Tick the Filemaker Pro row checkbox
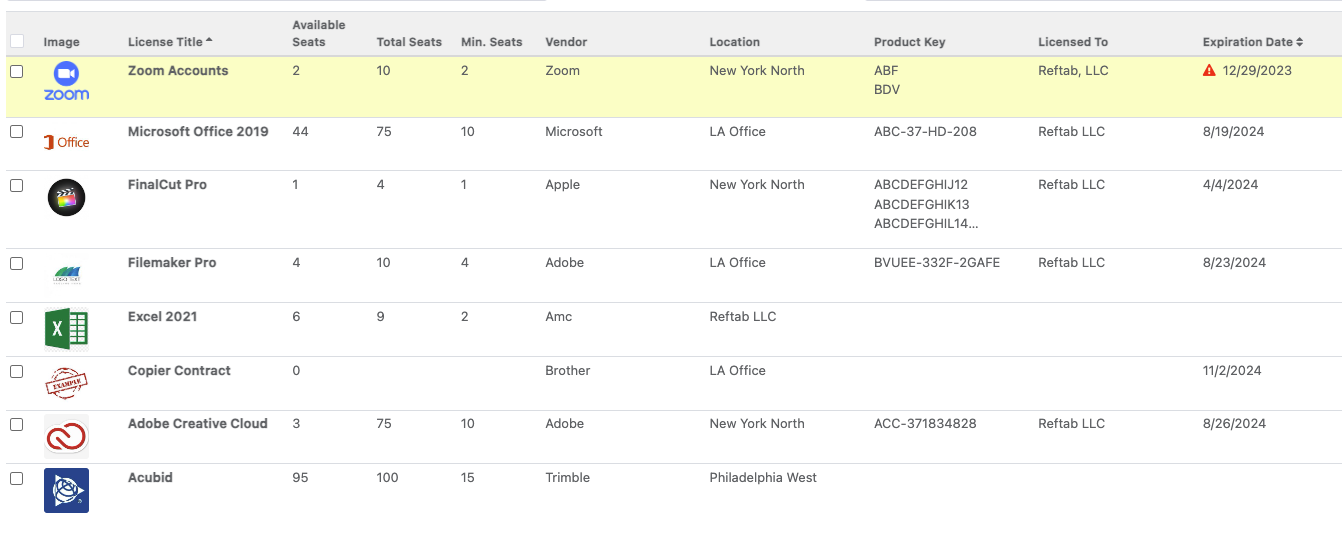 click(17, 263)
